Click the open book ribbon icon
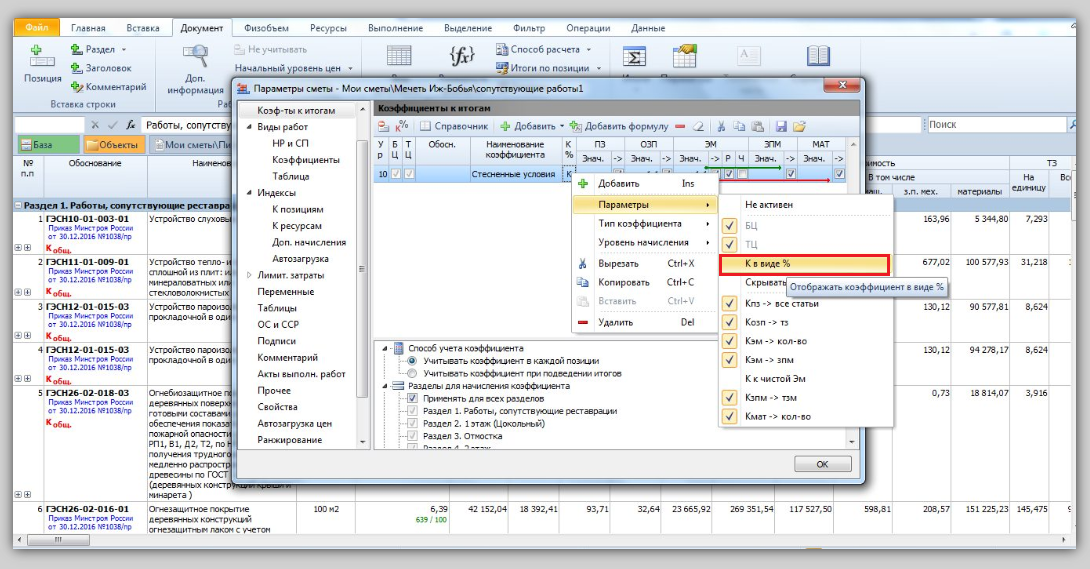1090x569 pixels. click(818, 56)
